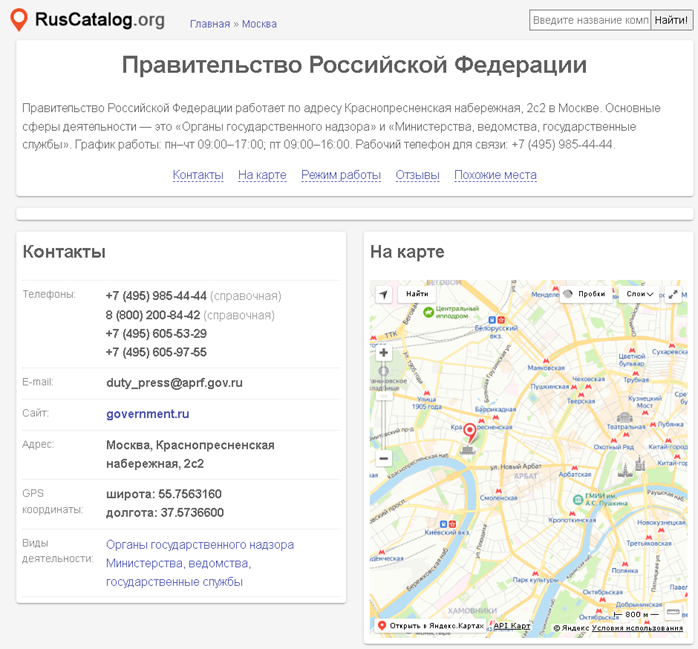
Task: Open API Карт link
Action: [x=512, y=625]
